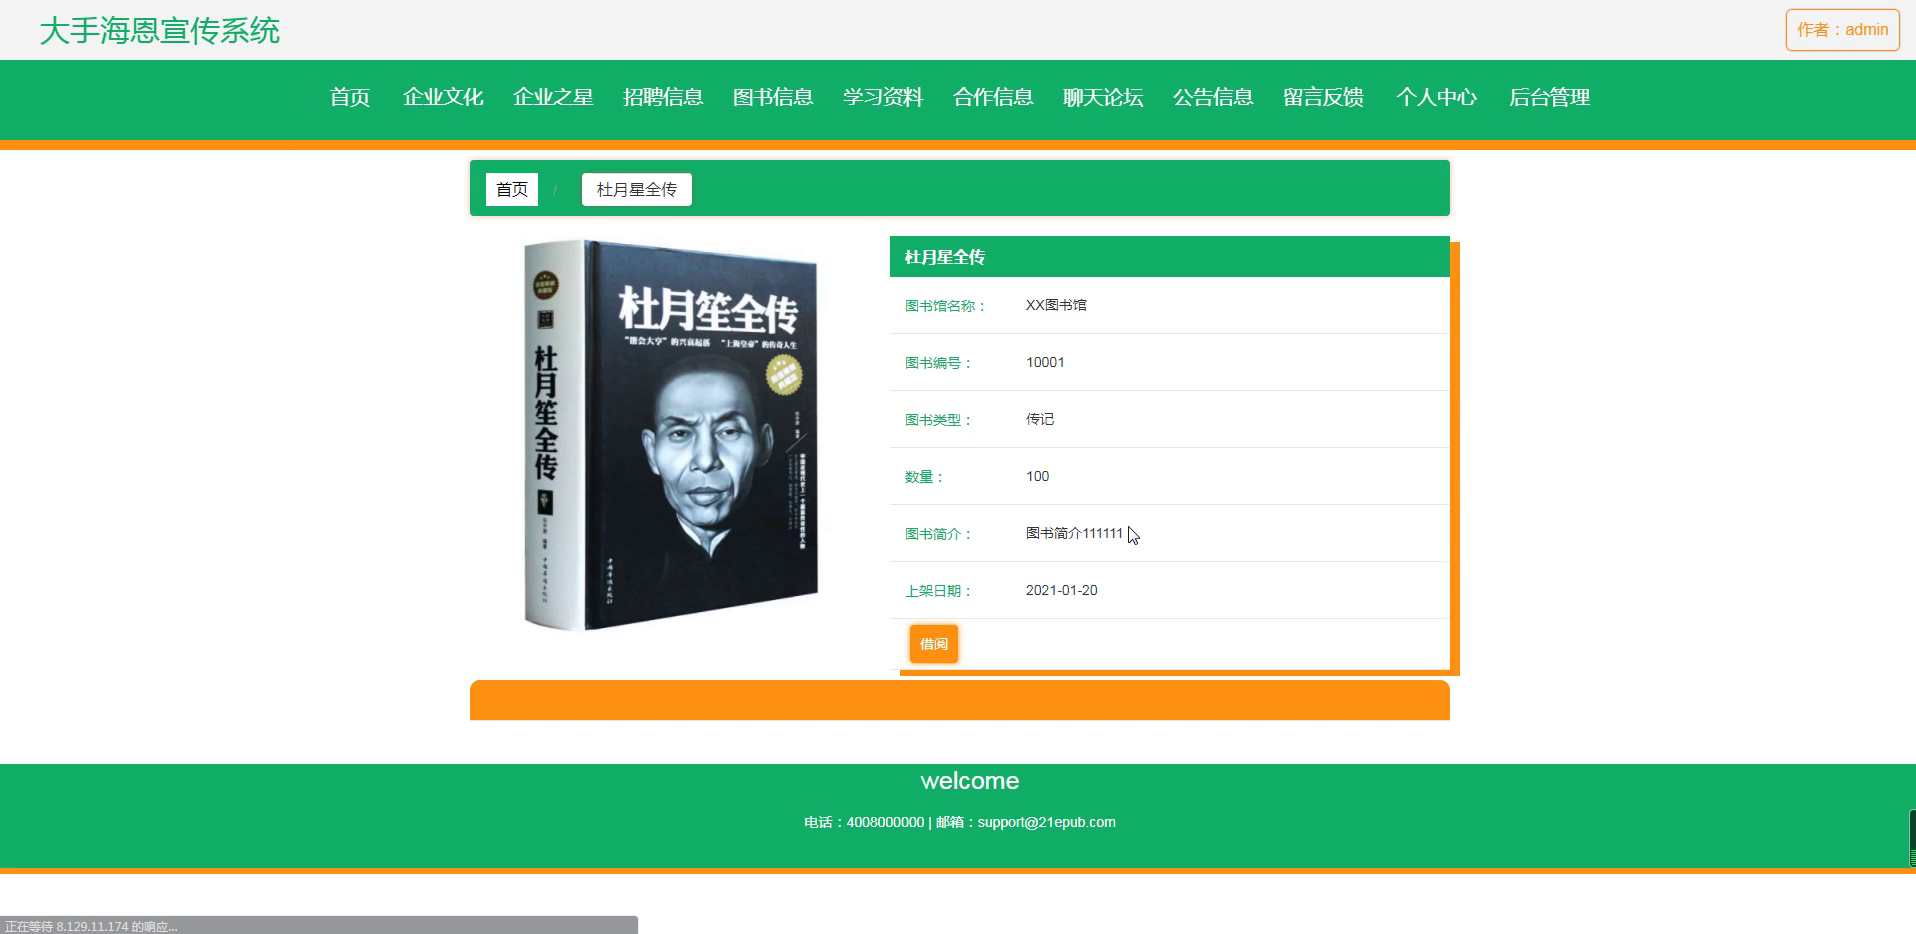Open 合作信息 from the navigation bar
1916x934 pixels.
pos(993,97)
